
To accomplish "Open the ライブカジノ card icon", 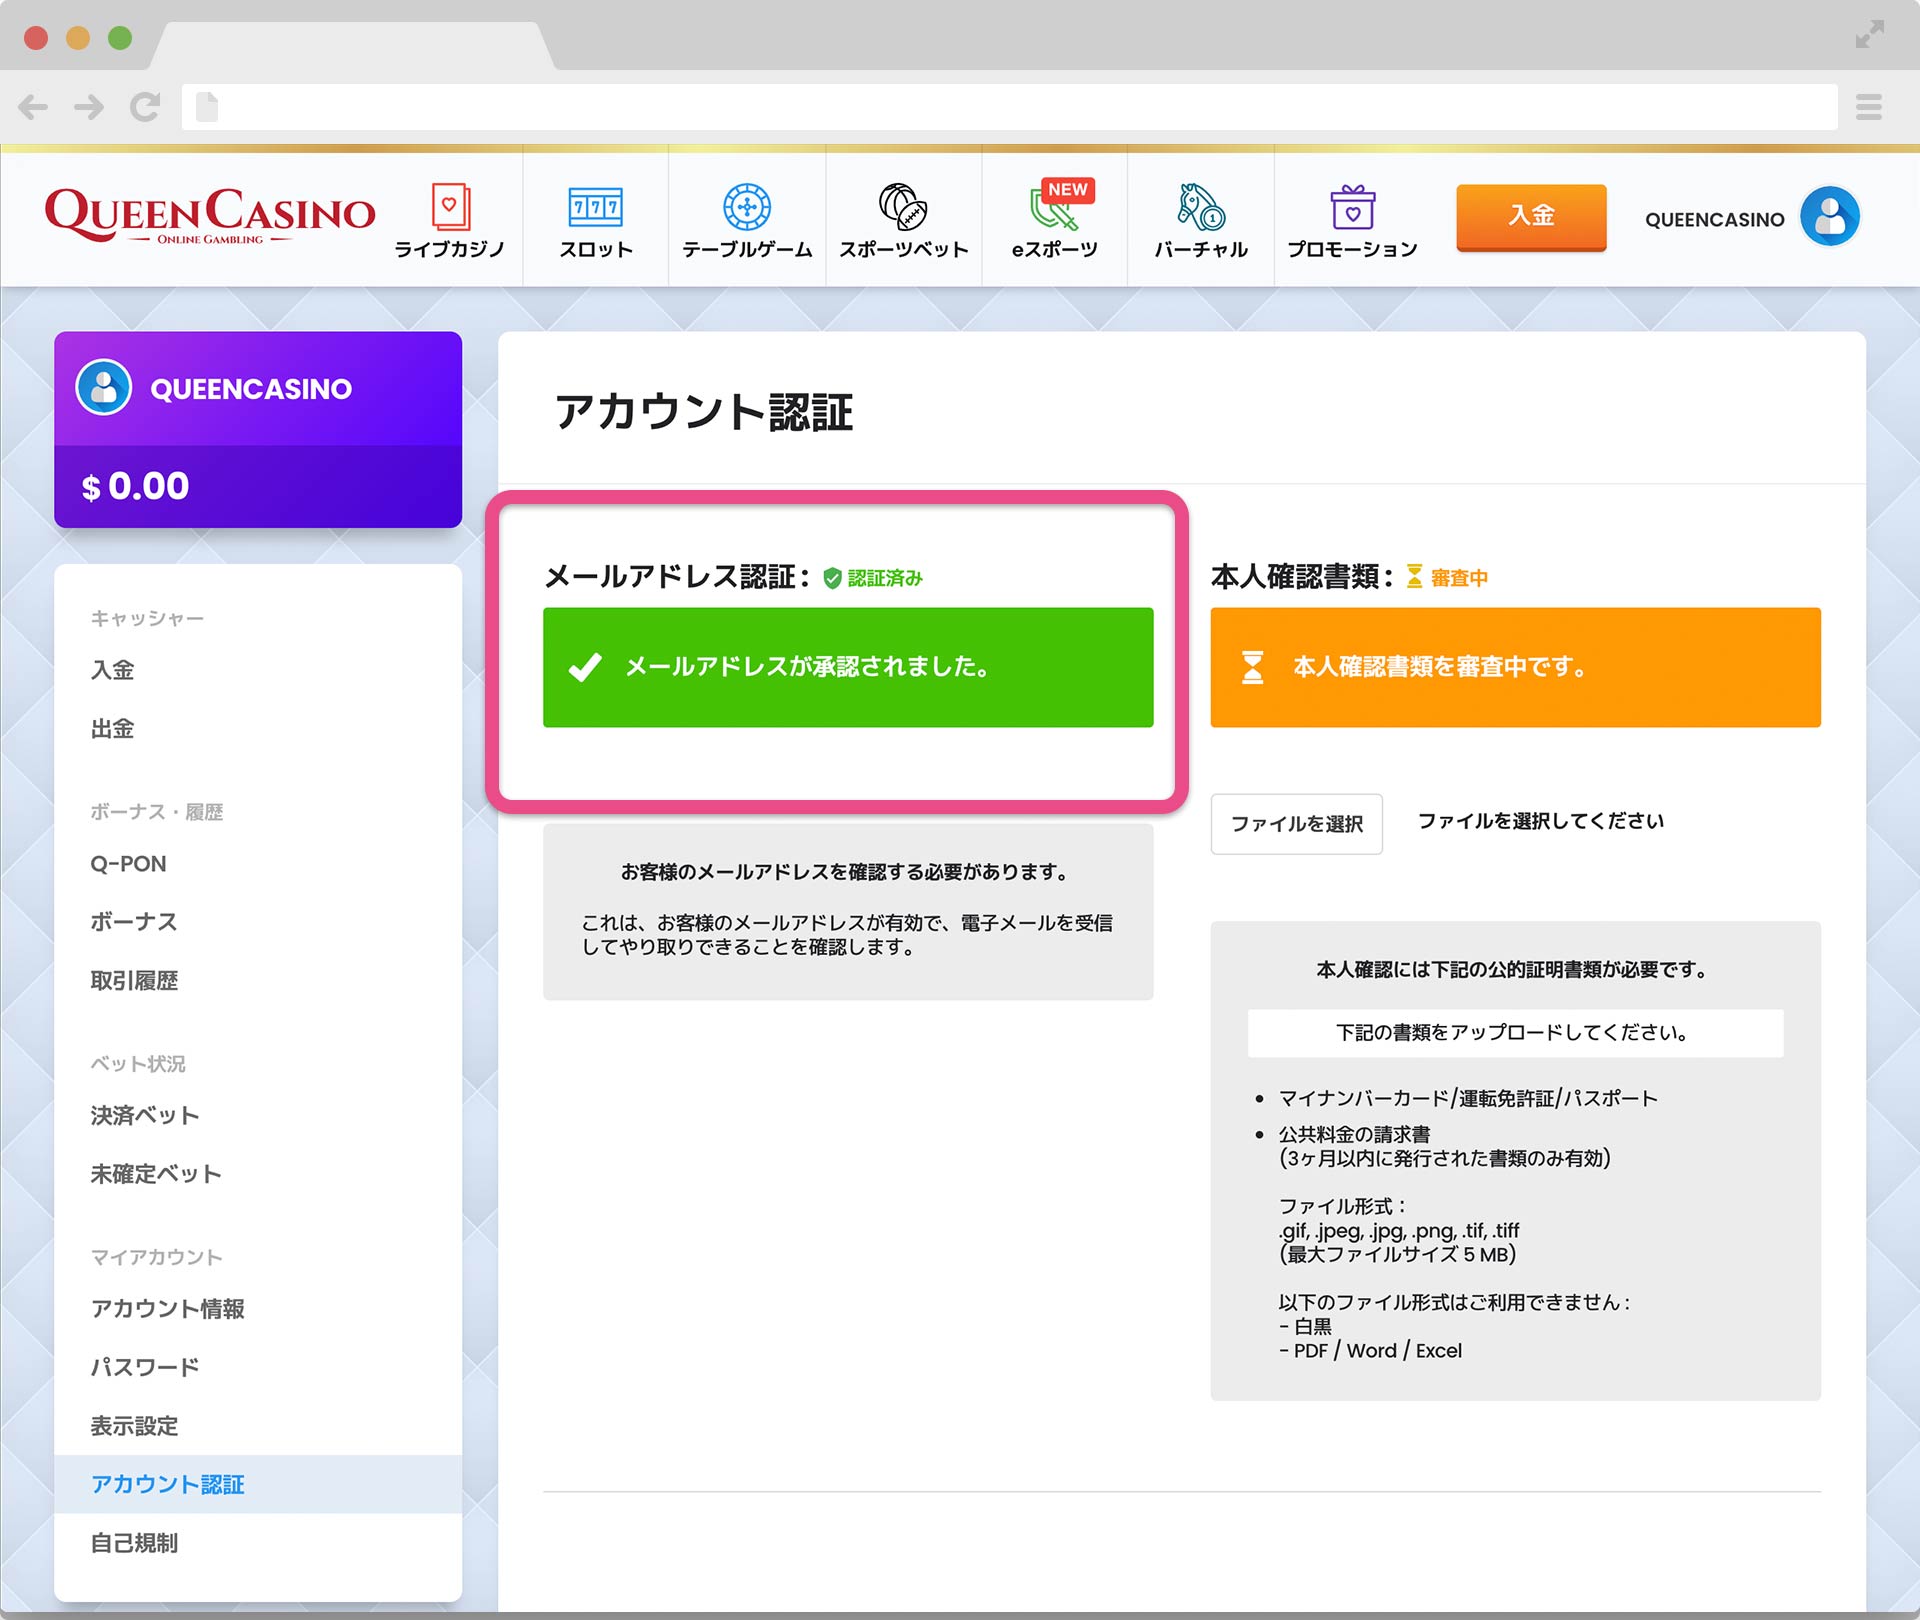I will pyautogui.click(x=450, y=206).
